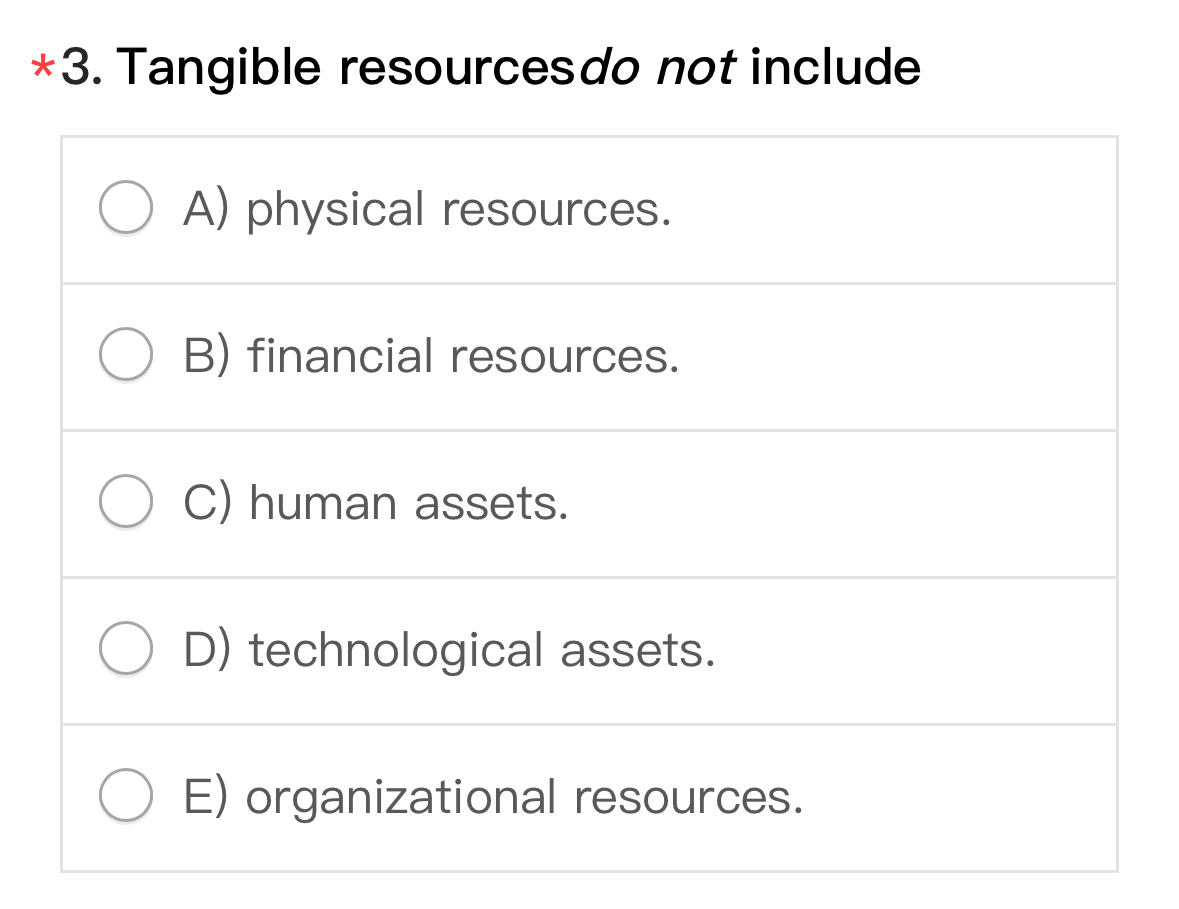1179x909 pixels.
Task: Select answer D) technological assets
Action: pos(450,649)
